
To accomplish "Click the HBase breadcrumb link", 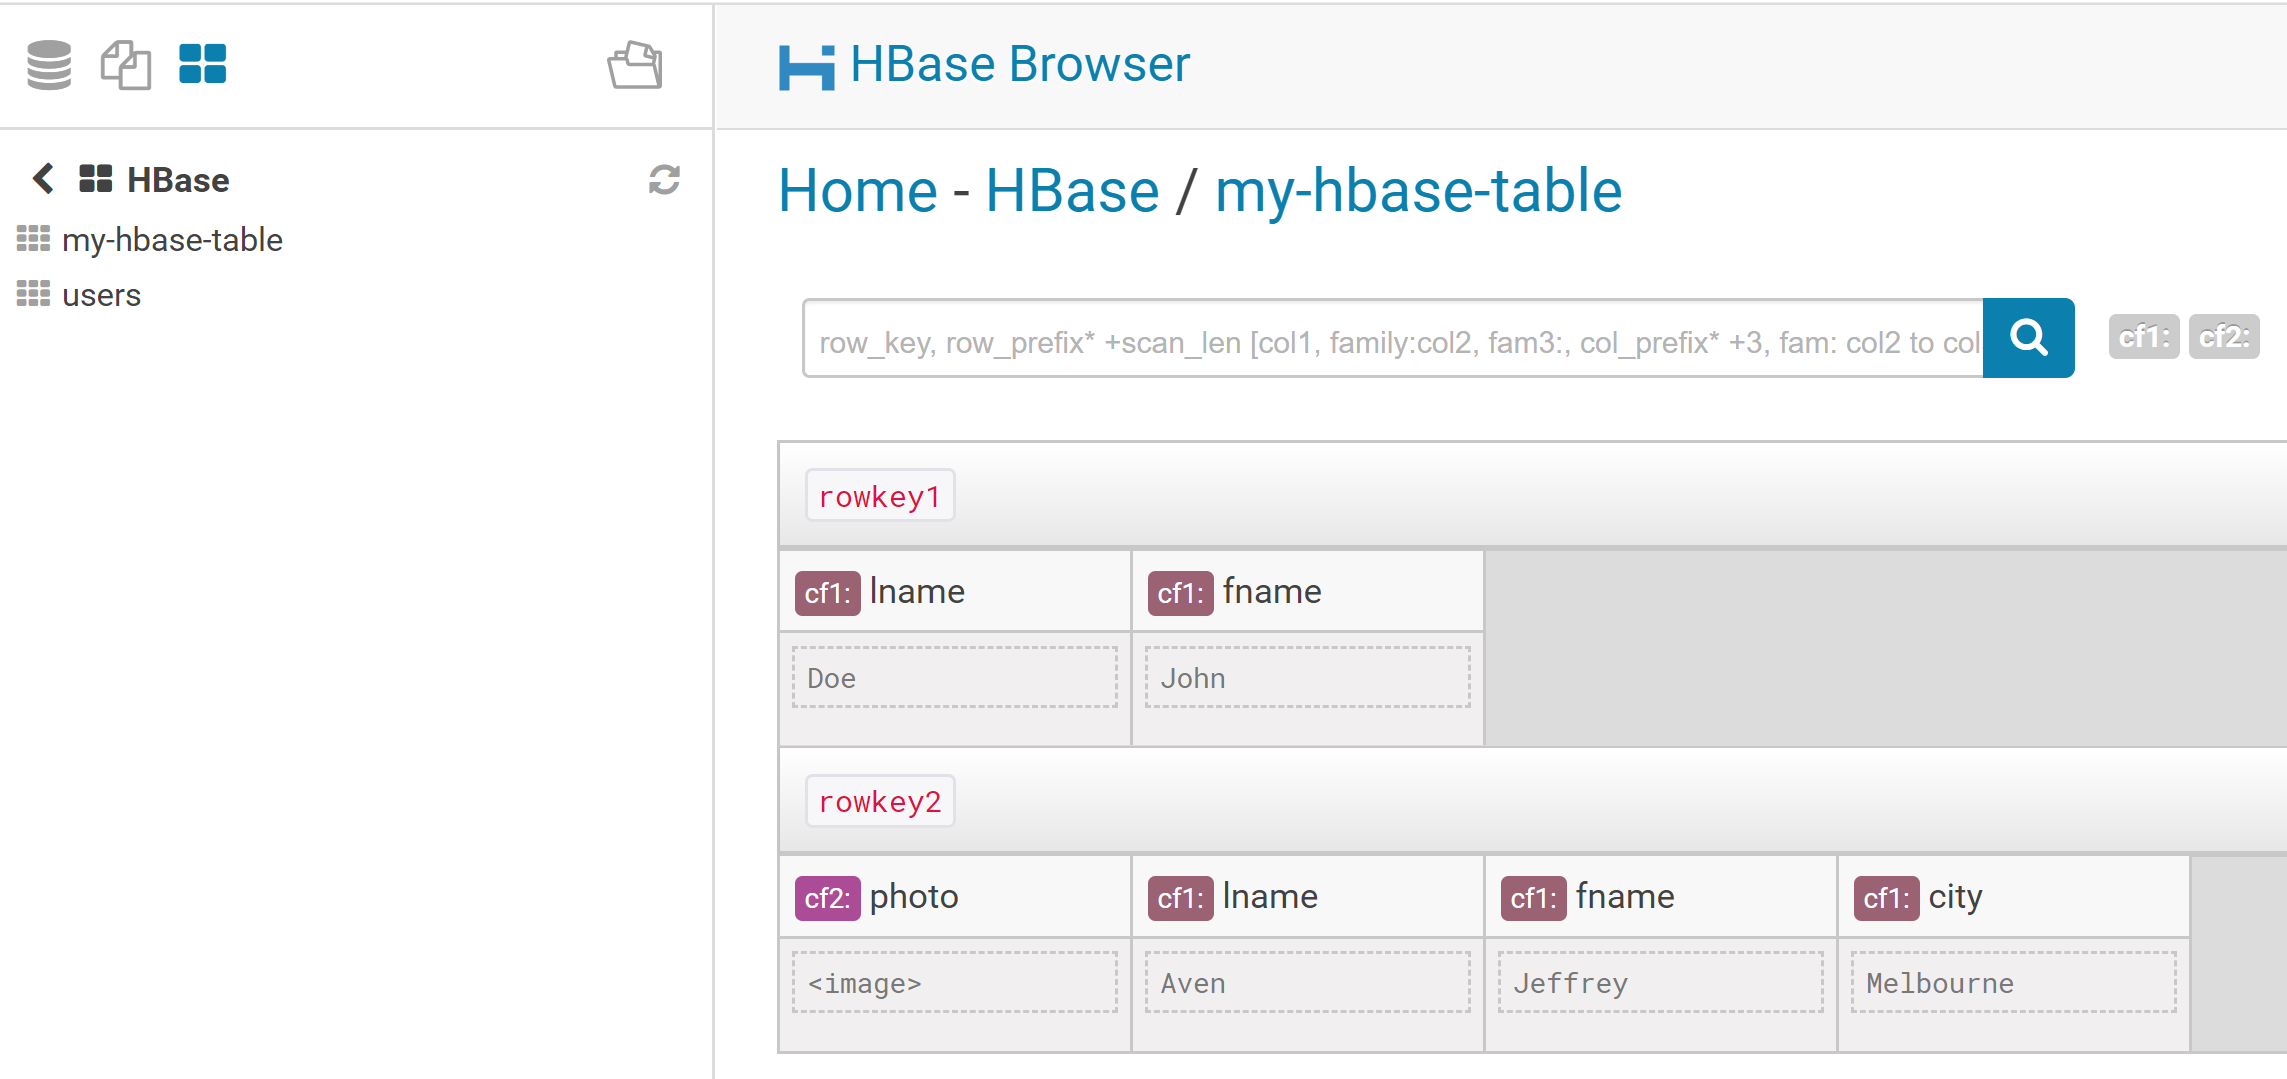I will point(1072,191).
